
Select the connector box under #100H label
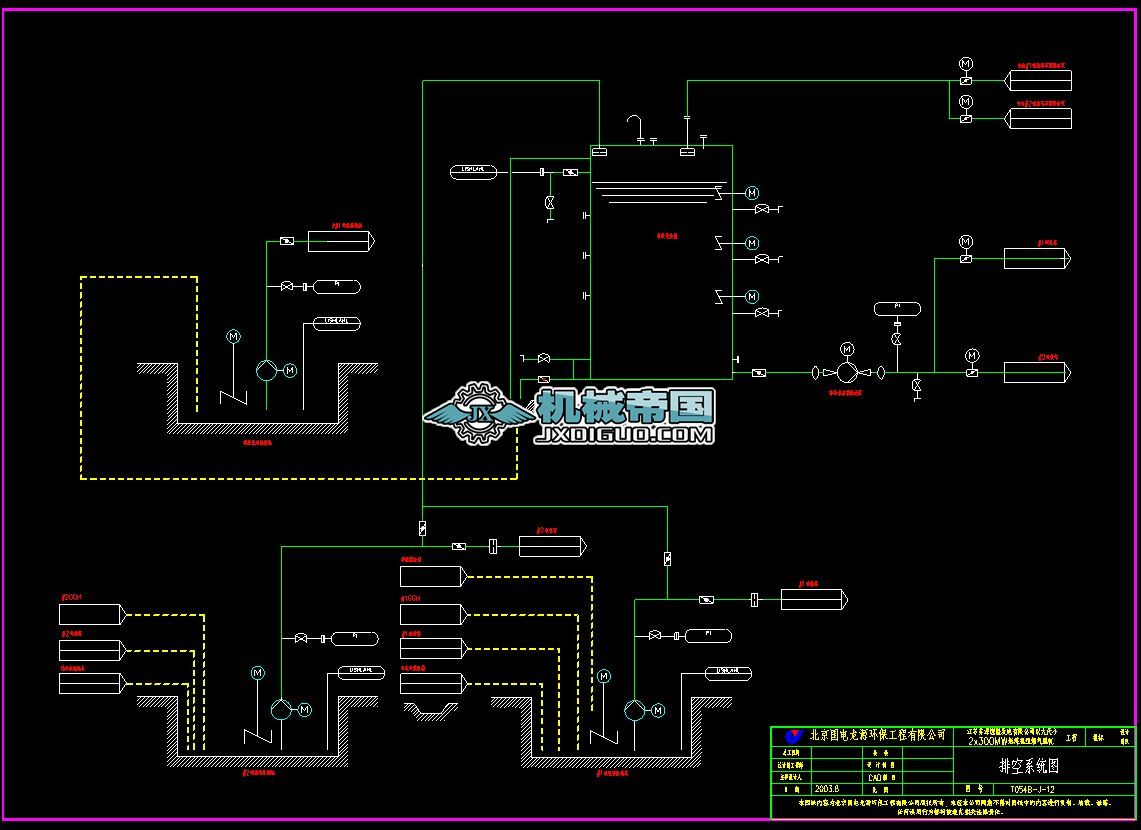click(x=434, y=615)
